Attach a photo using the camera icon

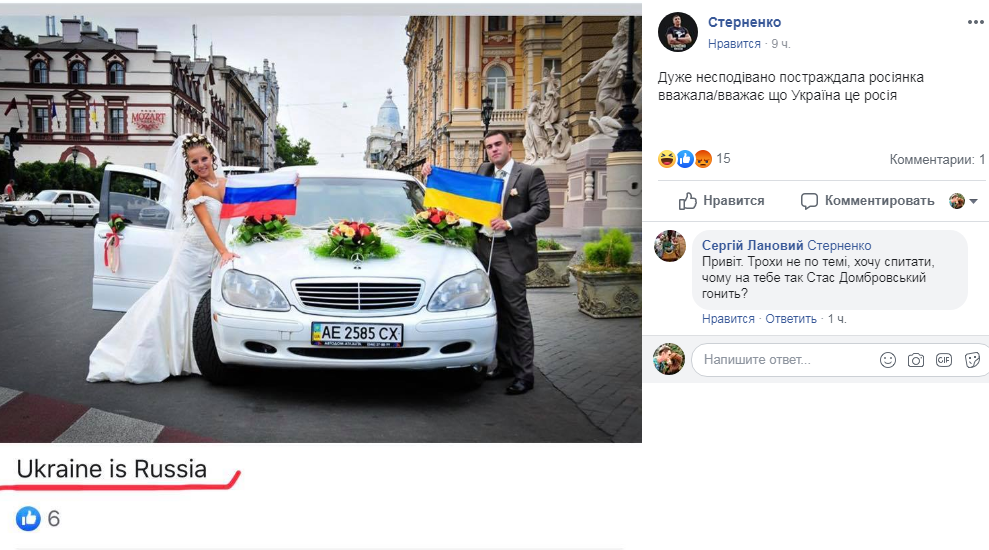coord(916,360)
